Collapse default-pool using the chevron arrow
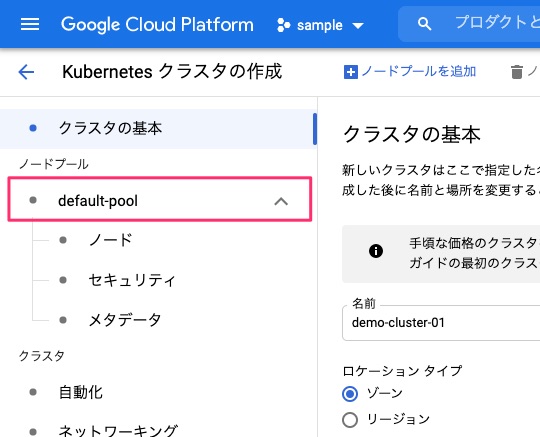The width and height of the screenshot is (540, 437). point(281,201)
